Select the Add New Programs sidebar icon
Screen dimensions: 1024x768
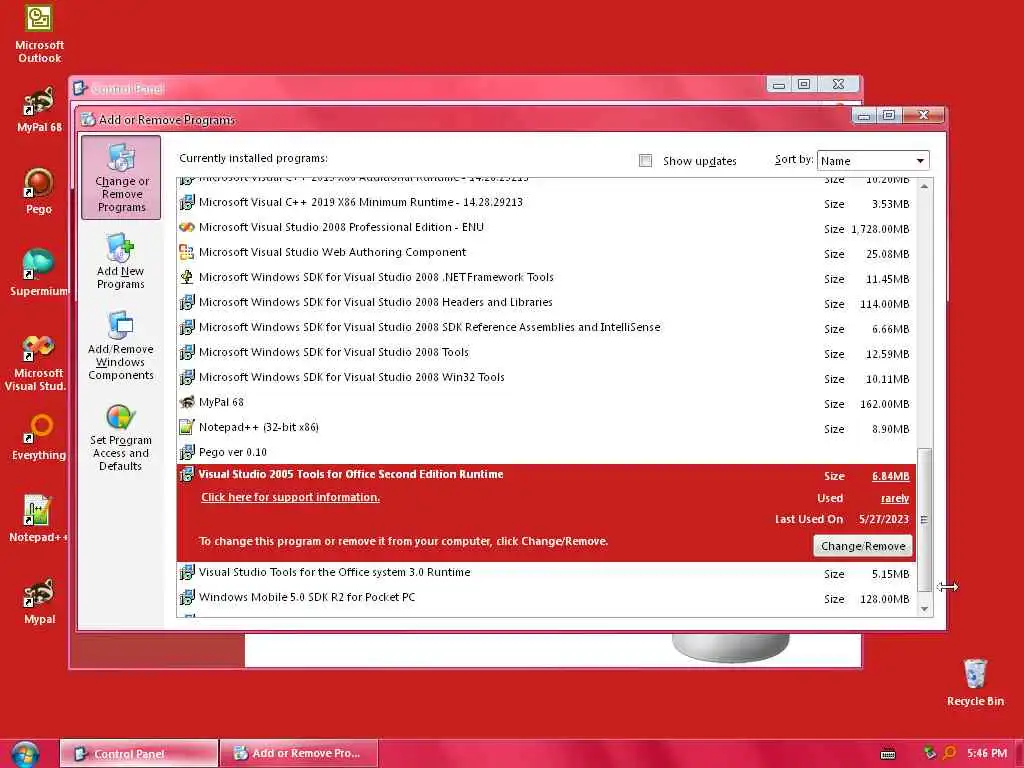120,261
